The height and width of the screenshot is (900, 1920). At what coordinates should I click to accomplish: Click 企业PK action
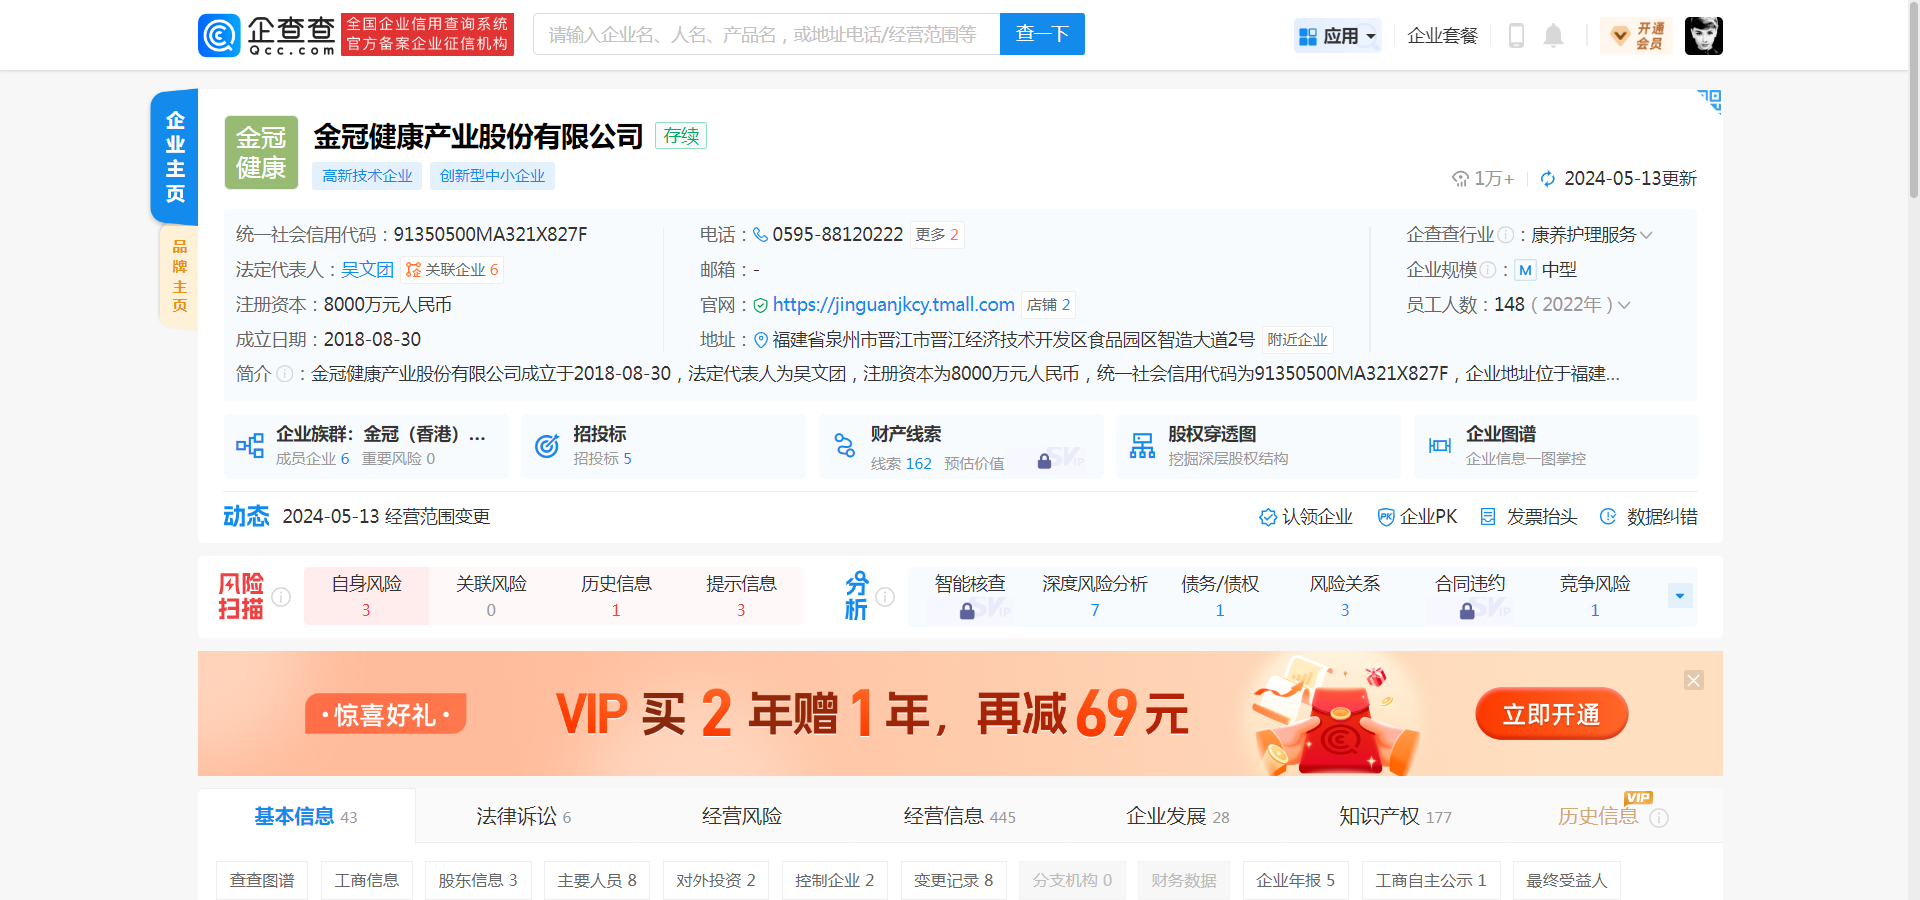(1417, 517)
